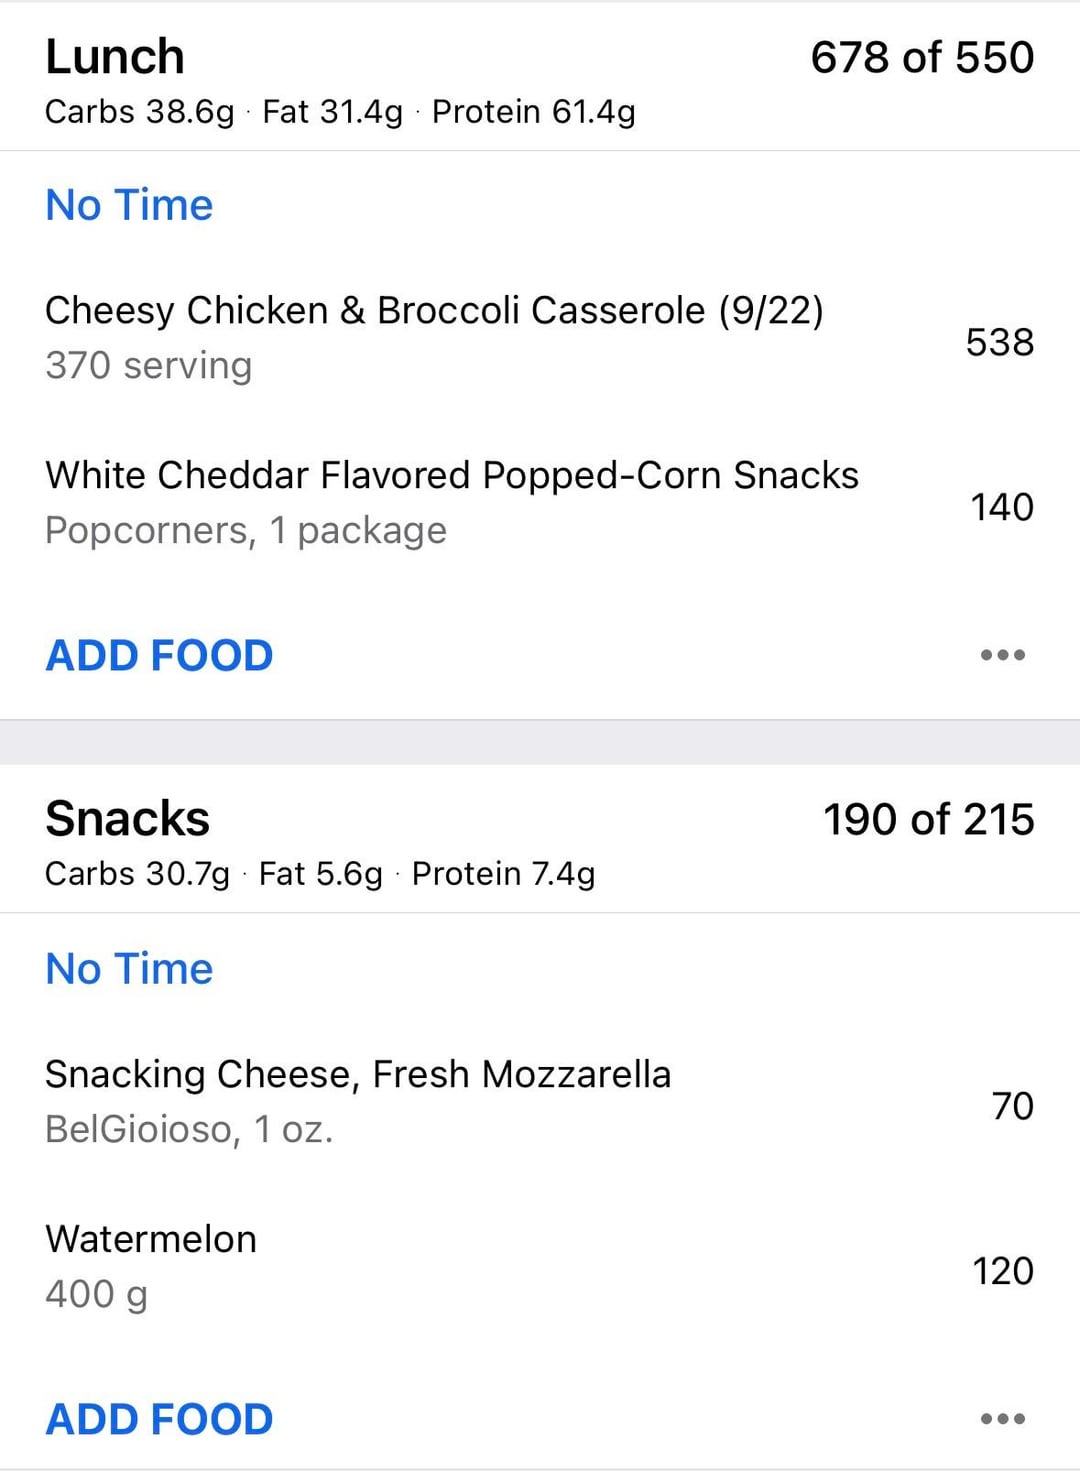Click the Snacks total 190 of 215
This screenshot has height=1471, width=1080.
tap(928, 819)
